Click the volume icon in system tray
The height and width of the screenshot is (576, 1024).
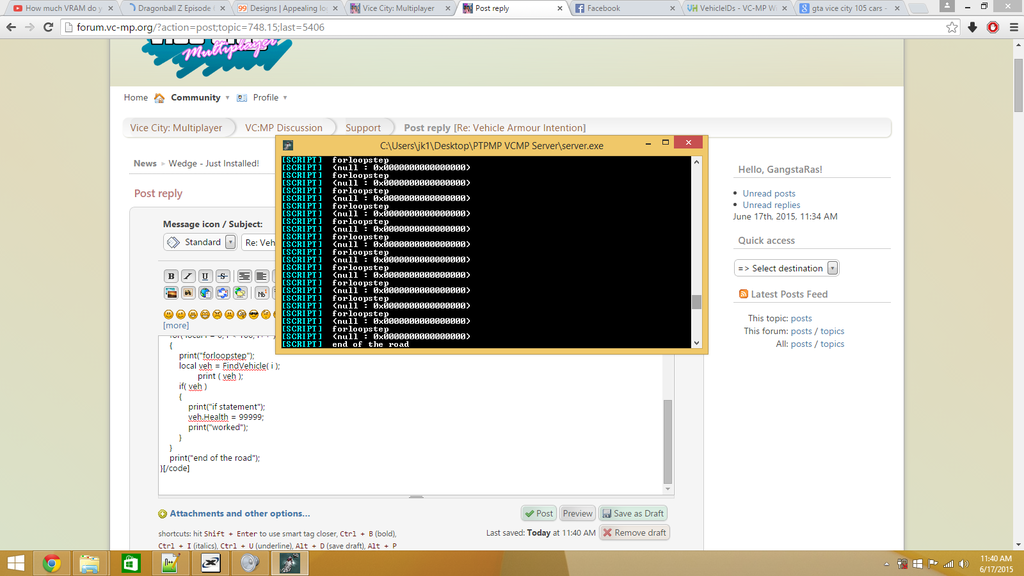(964, 564)
